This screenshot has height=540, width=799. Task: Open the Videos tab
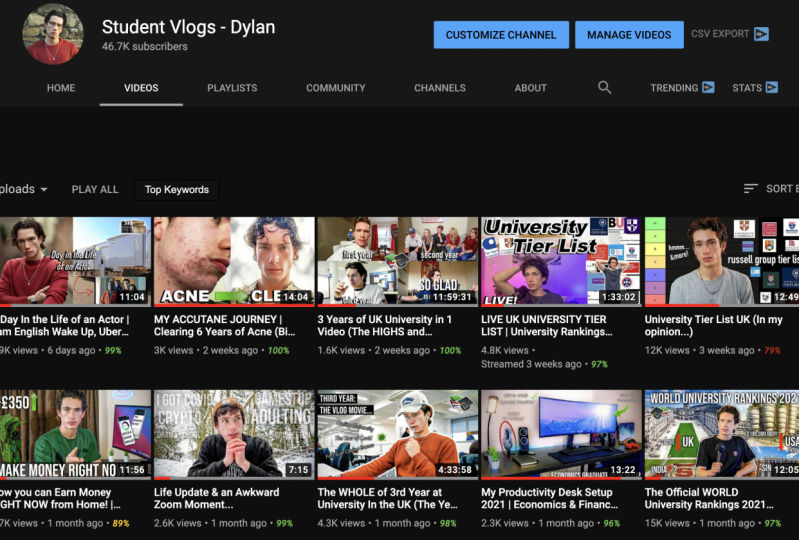[x=141, y=88]
